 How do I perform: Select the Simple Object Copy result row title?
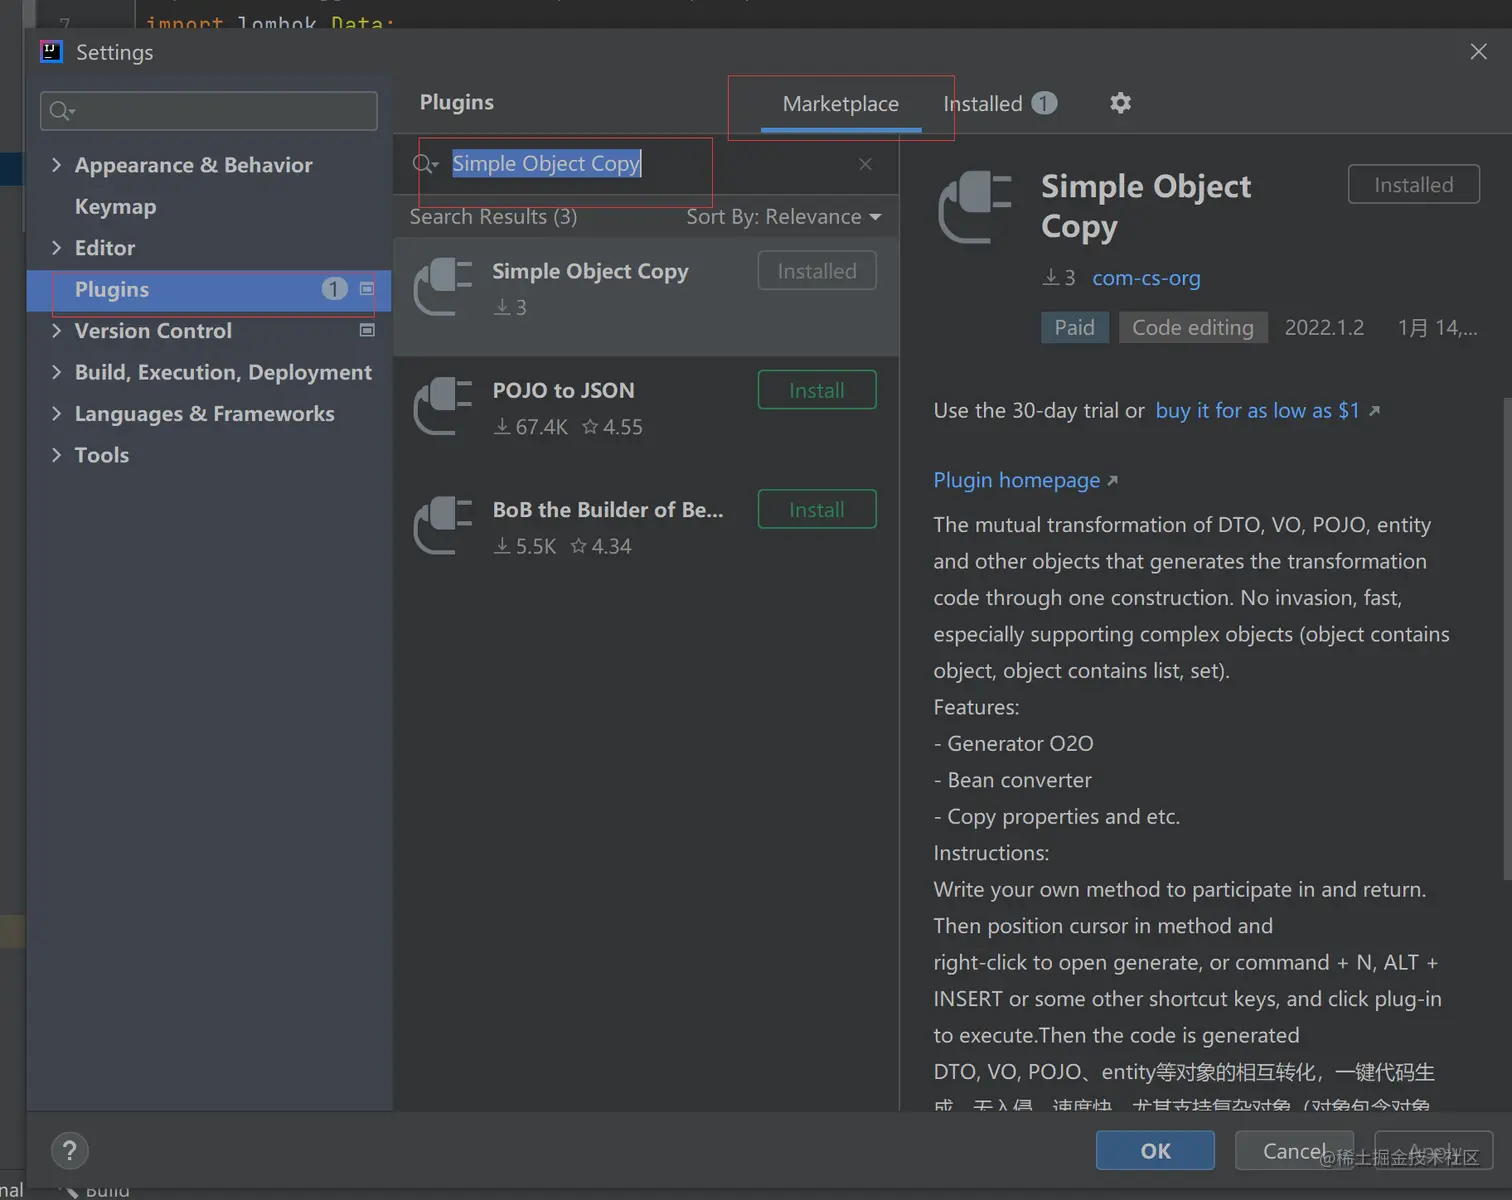tap(590, 272)
